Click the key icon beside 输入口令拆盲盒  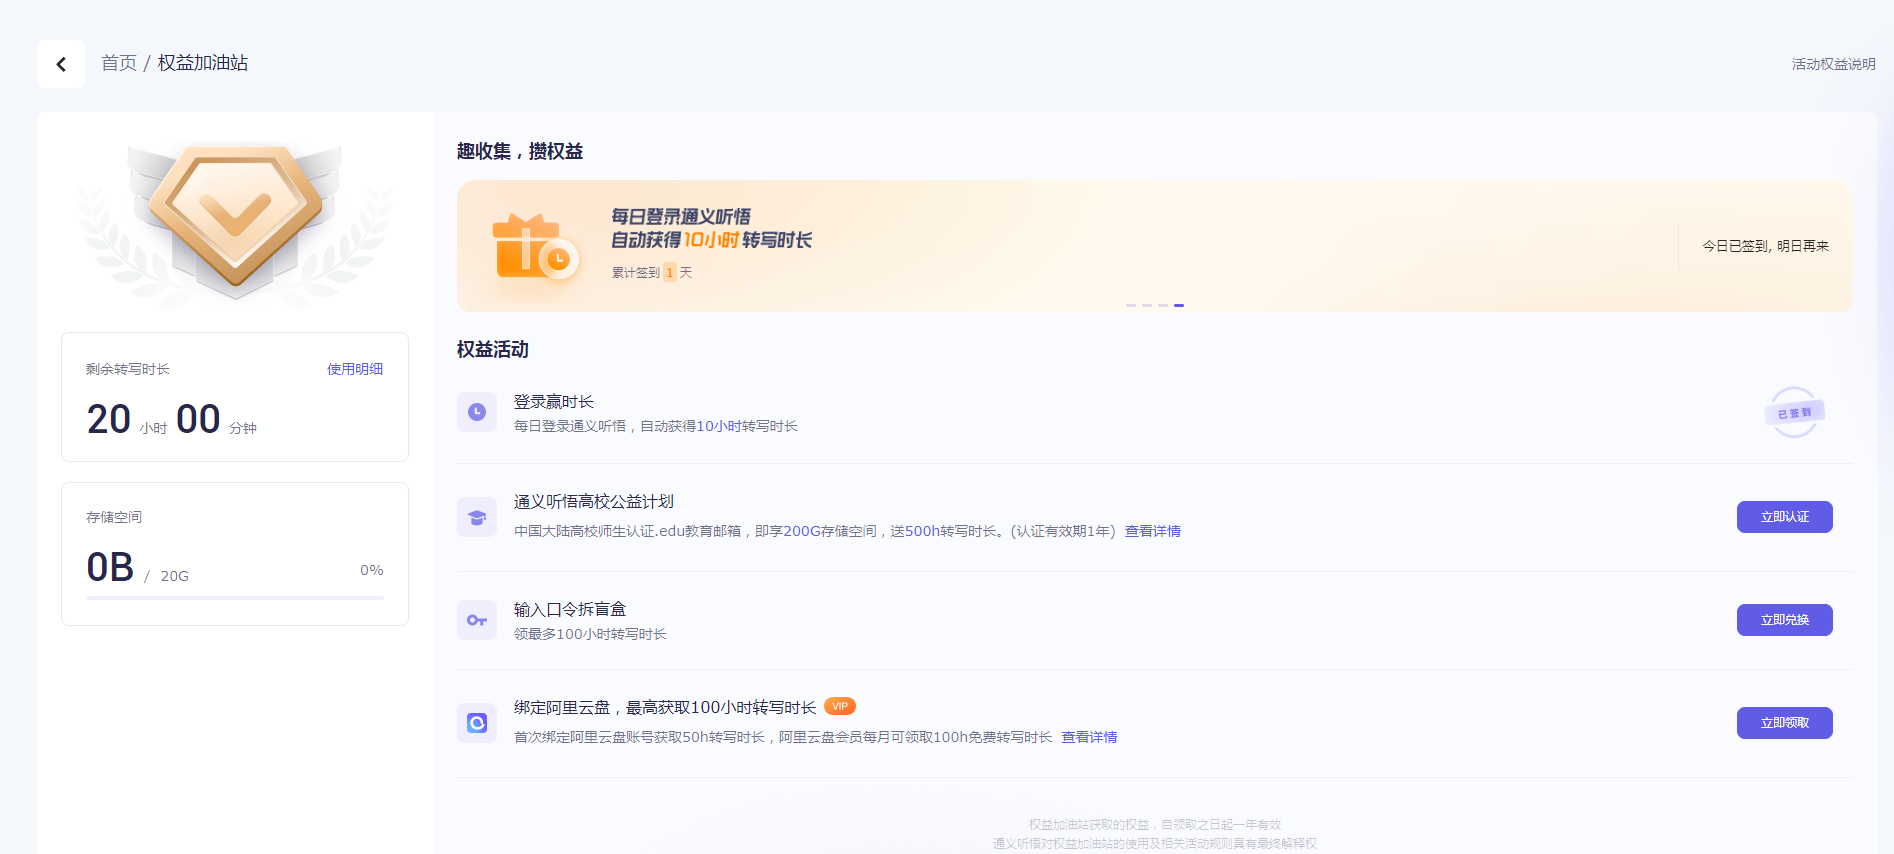tap(477, 620)
